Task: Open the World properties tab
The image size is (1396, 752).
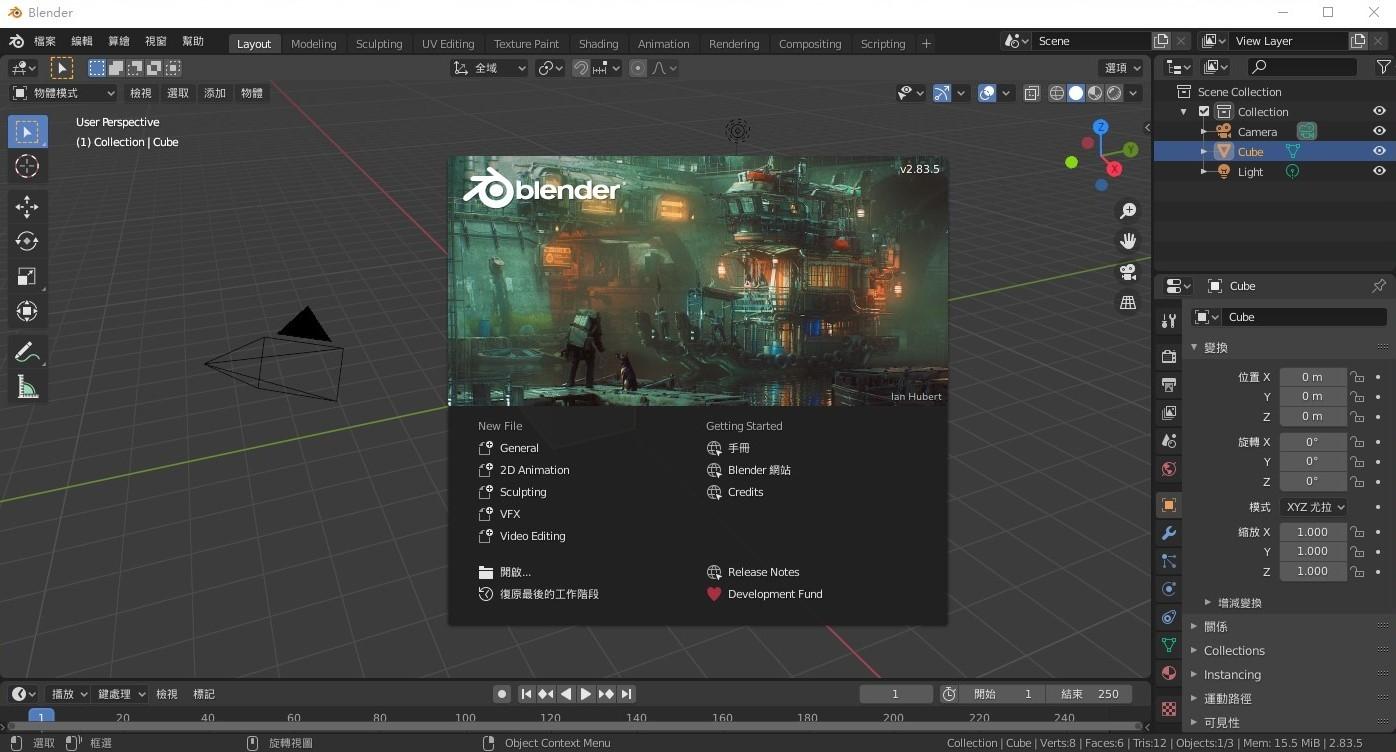Action: pos(1168,469)
